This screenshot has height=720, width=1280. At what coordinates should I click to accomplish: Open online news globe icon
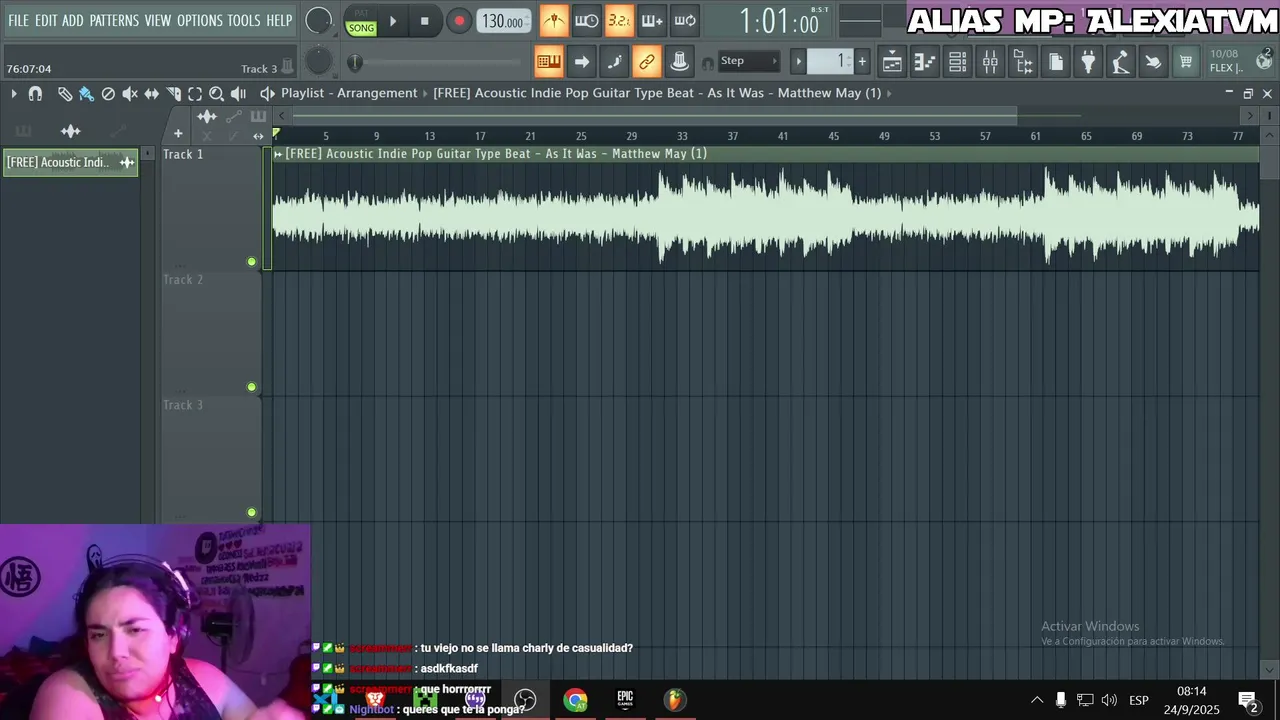pyautogui.click(x=1264, y=59)
